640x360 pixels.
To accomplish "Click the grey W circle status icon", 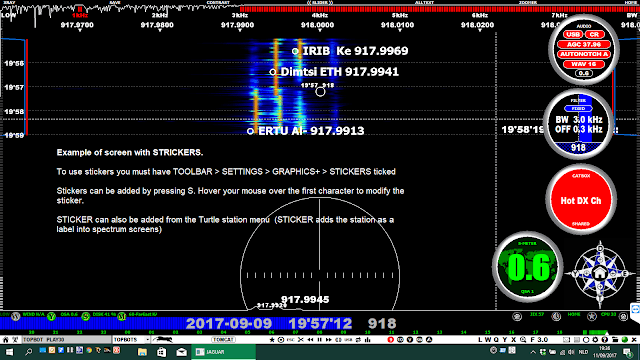I will click(x=16, y=316).
